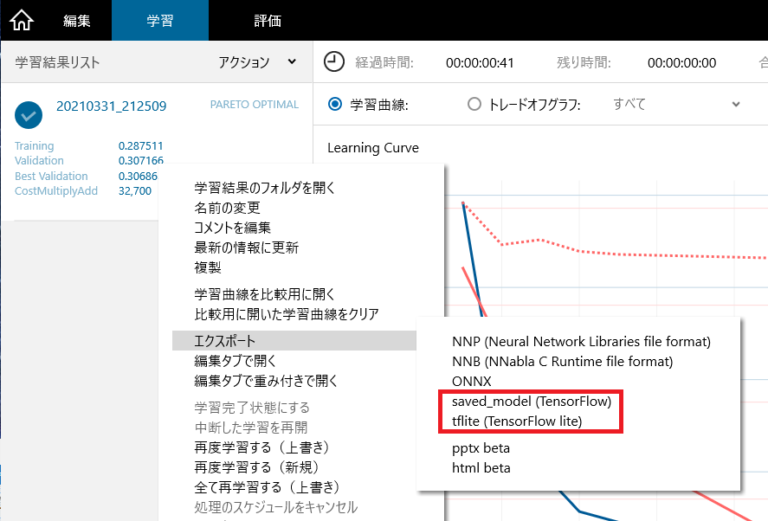
Task: Click the elapsed time value 00:00:00:41
Action: (x=480, y=63)
